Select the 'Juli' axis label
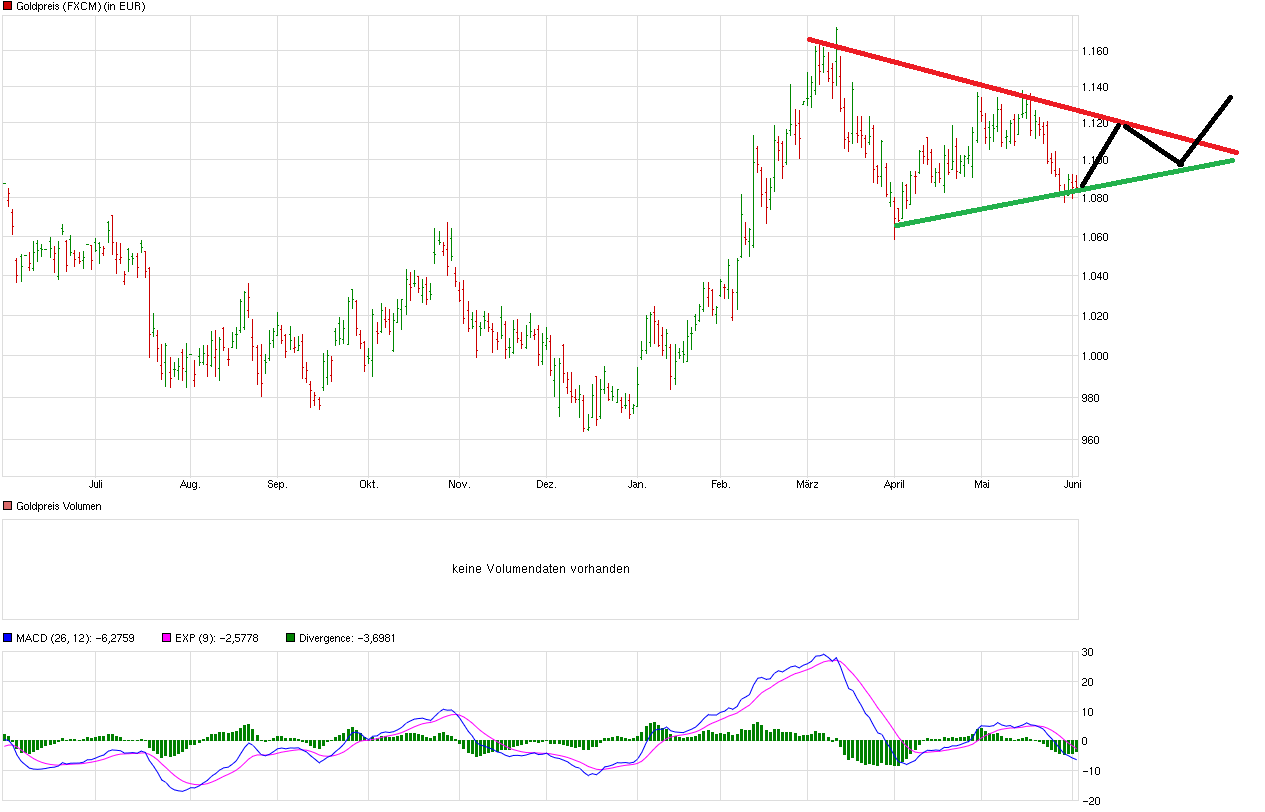This screenshot has height=812, width=1265. coord(96,482)
